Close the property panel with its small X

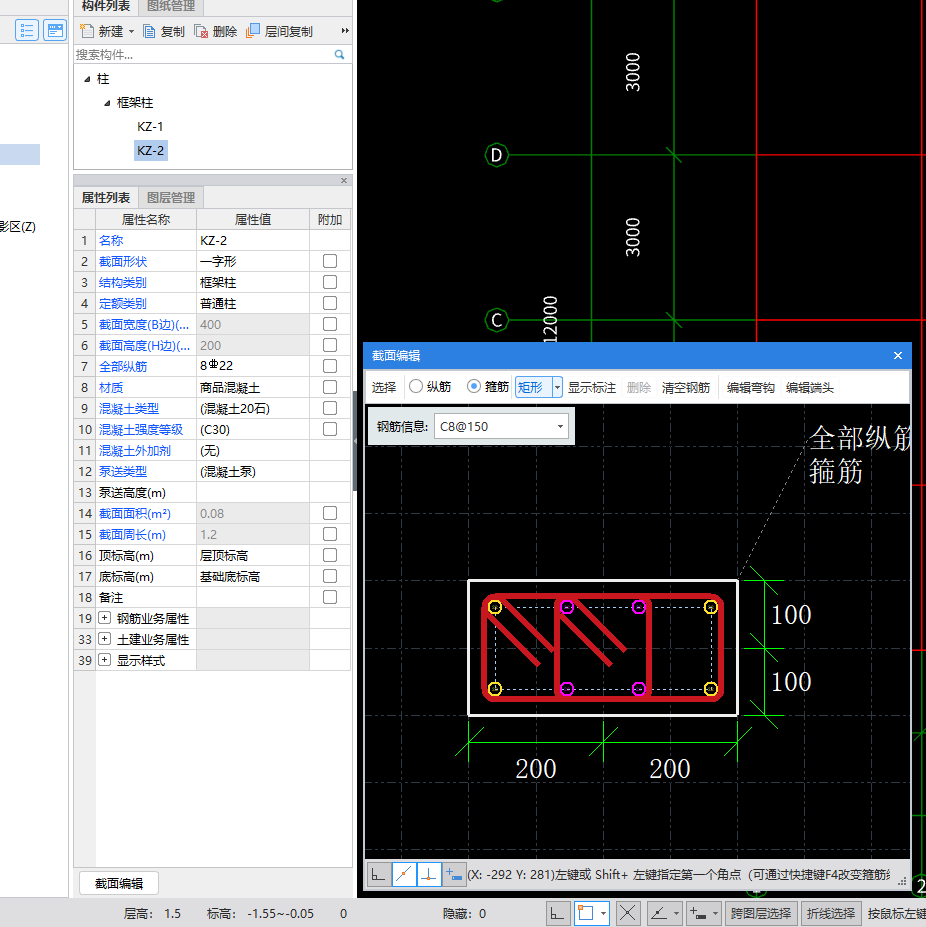tap(344, 180)
